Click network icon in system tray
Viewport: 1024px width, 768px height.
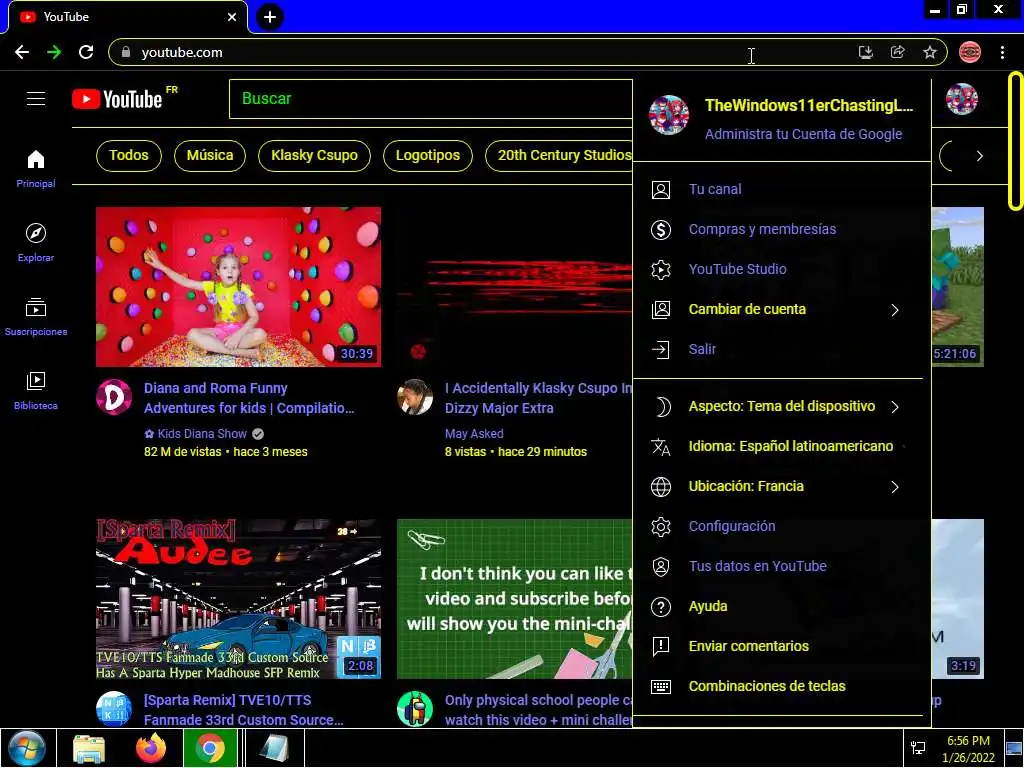coord(918,748)
